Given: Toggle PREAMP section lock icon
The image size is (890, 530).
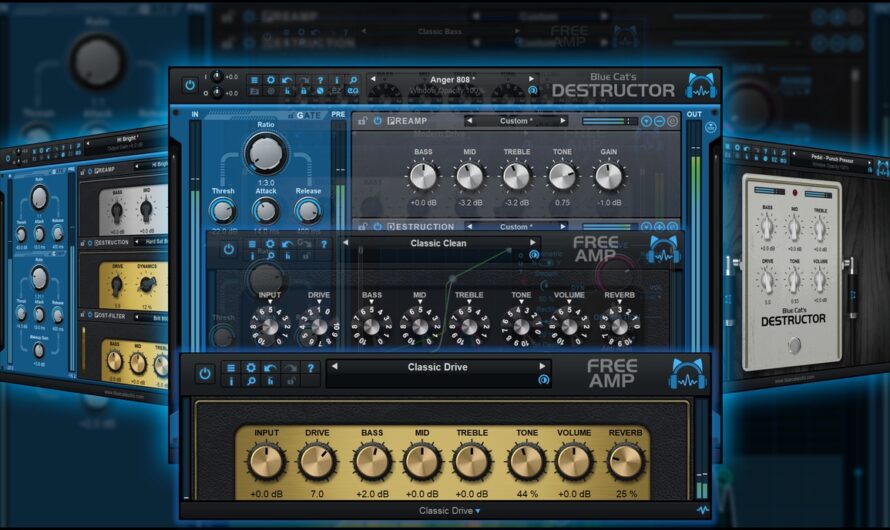Looking at the screenshot, I should point(362,121).
